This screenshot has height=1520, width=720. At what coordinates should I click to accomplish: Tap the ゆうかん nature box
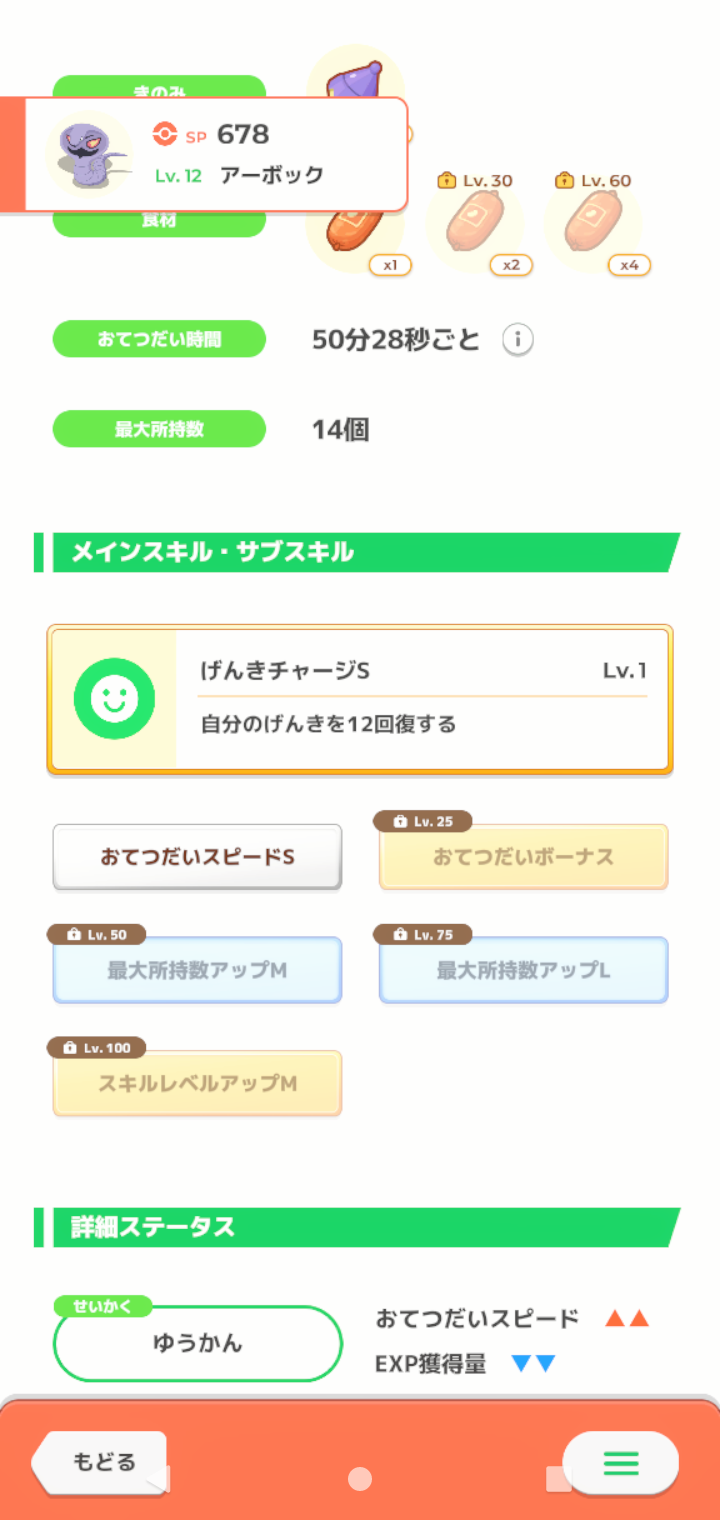[197, 1343]
